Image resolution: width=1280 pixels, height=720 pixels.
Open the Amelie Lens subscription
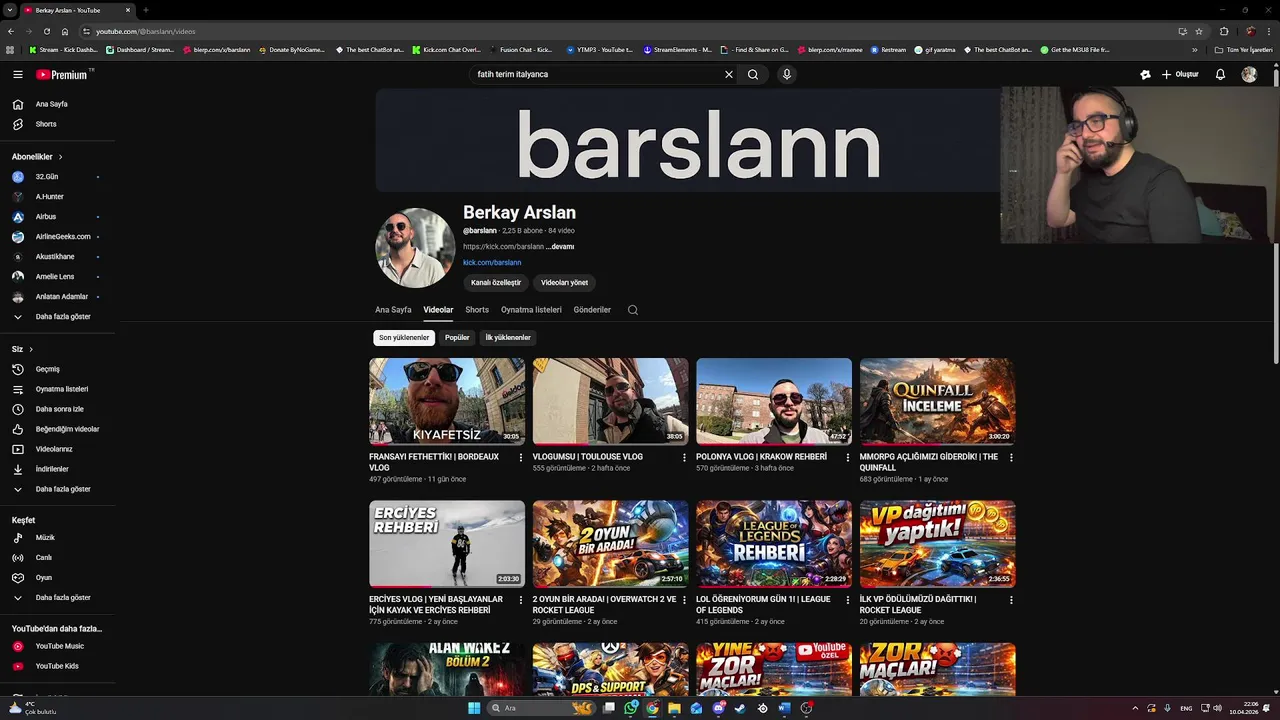pos(57,277)
